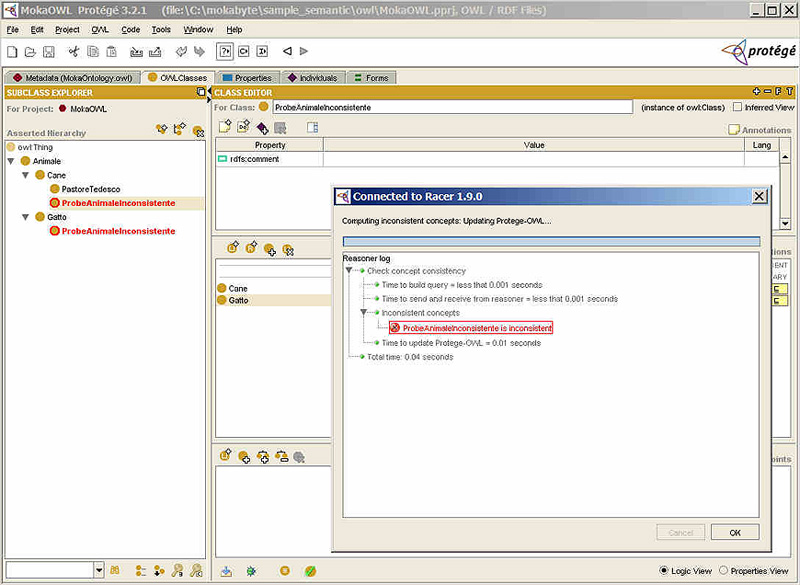Select ProbeAnimaleInconsistente under Gatto

coord(118,231)
